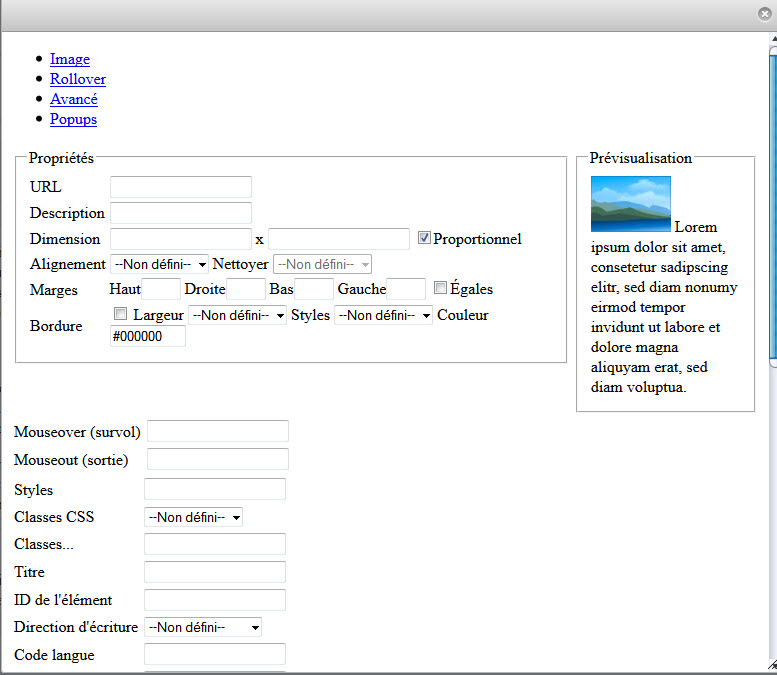The height and width of the screenshot is (675, 777).
Task: Toggle the Bordure checkbox
Action: tap(120, 314)
